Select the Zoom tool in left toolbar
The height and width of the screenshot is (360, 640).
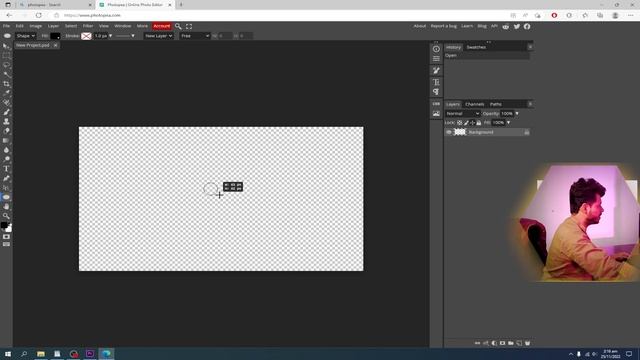(x=6, y=216)
